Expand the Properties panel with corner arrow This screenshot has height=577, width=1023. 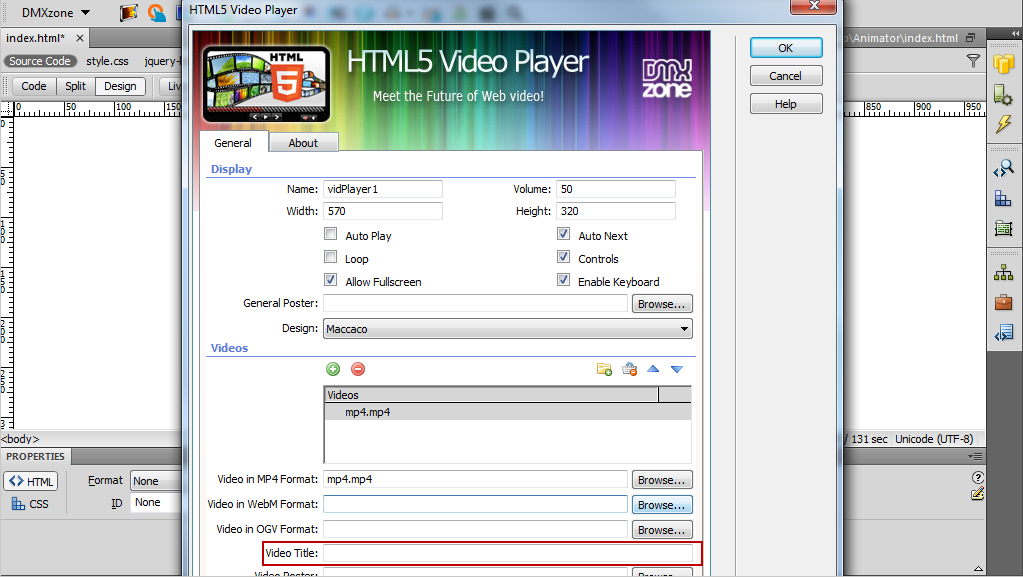pos(978,569)
